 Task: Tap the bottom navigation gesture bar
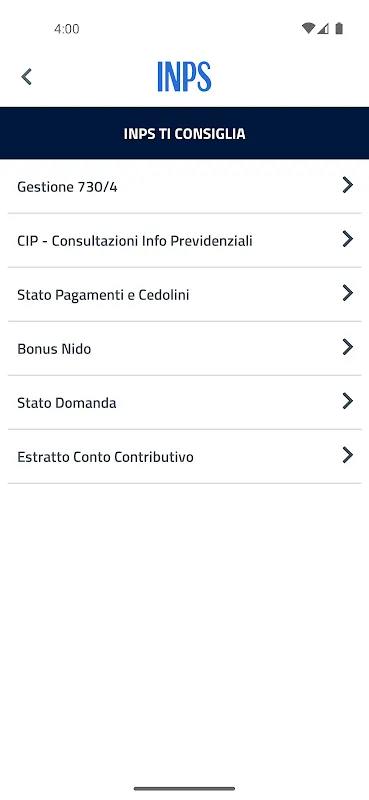tap(184, 789)
